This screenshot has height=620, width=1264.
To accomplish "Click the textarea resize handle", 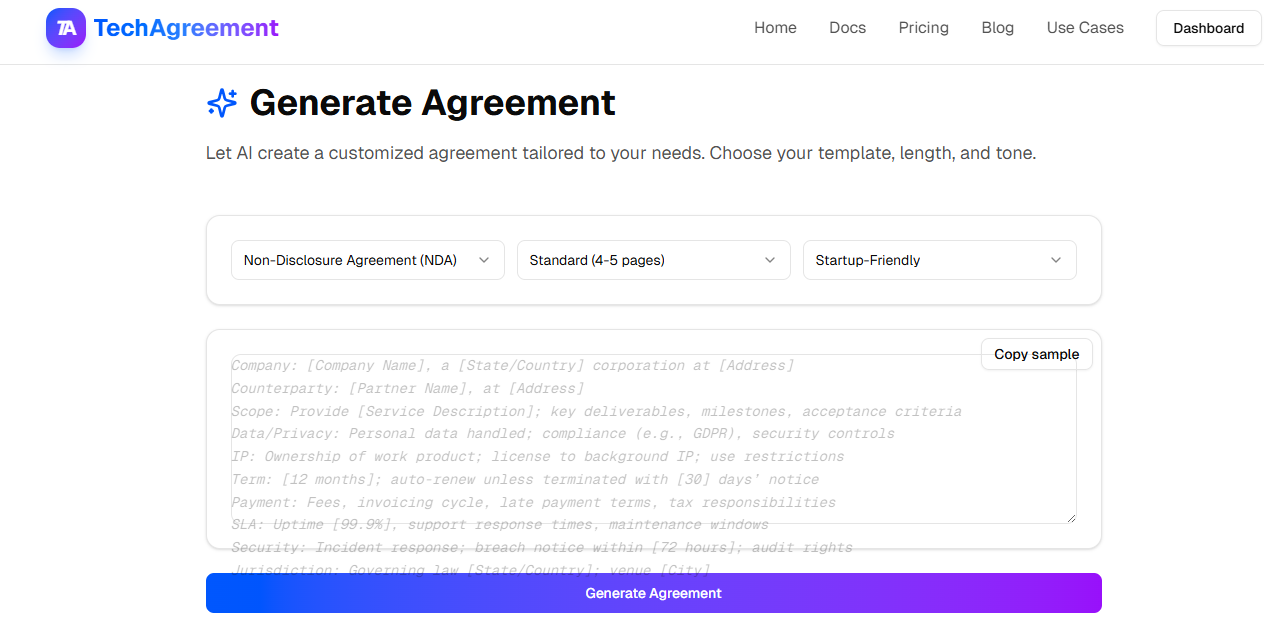I will (x=1071, y=517).
